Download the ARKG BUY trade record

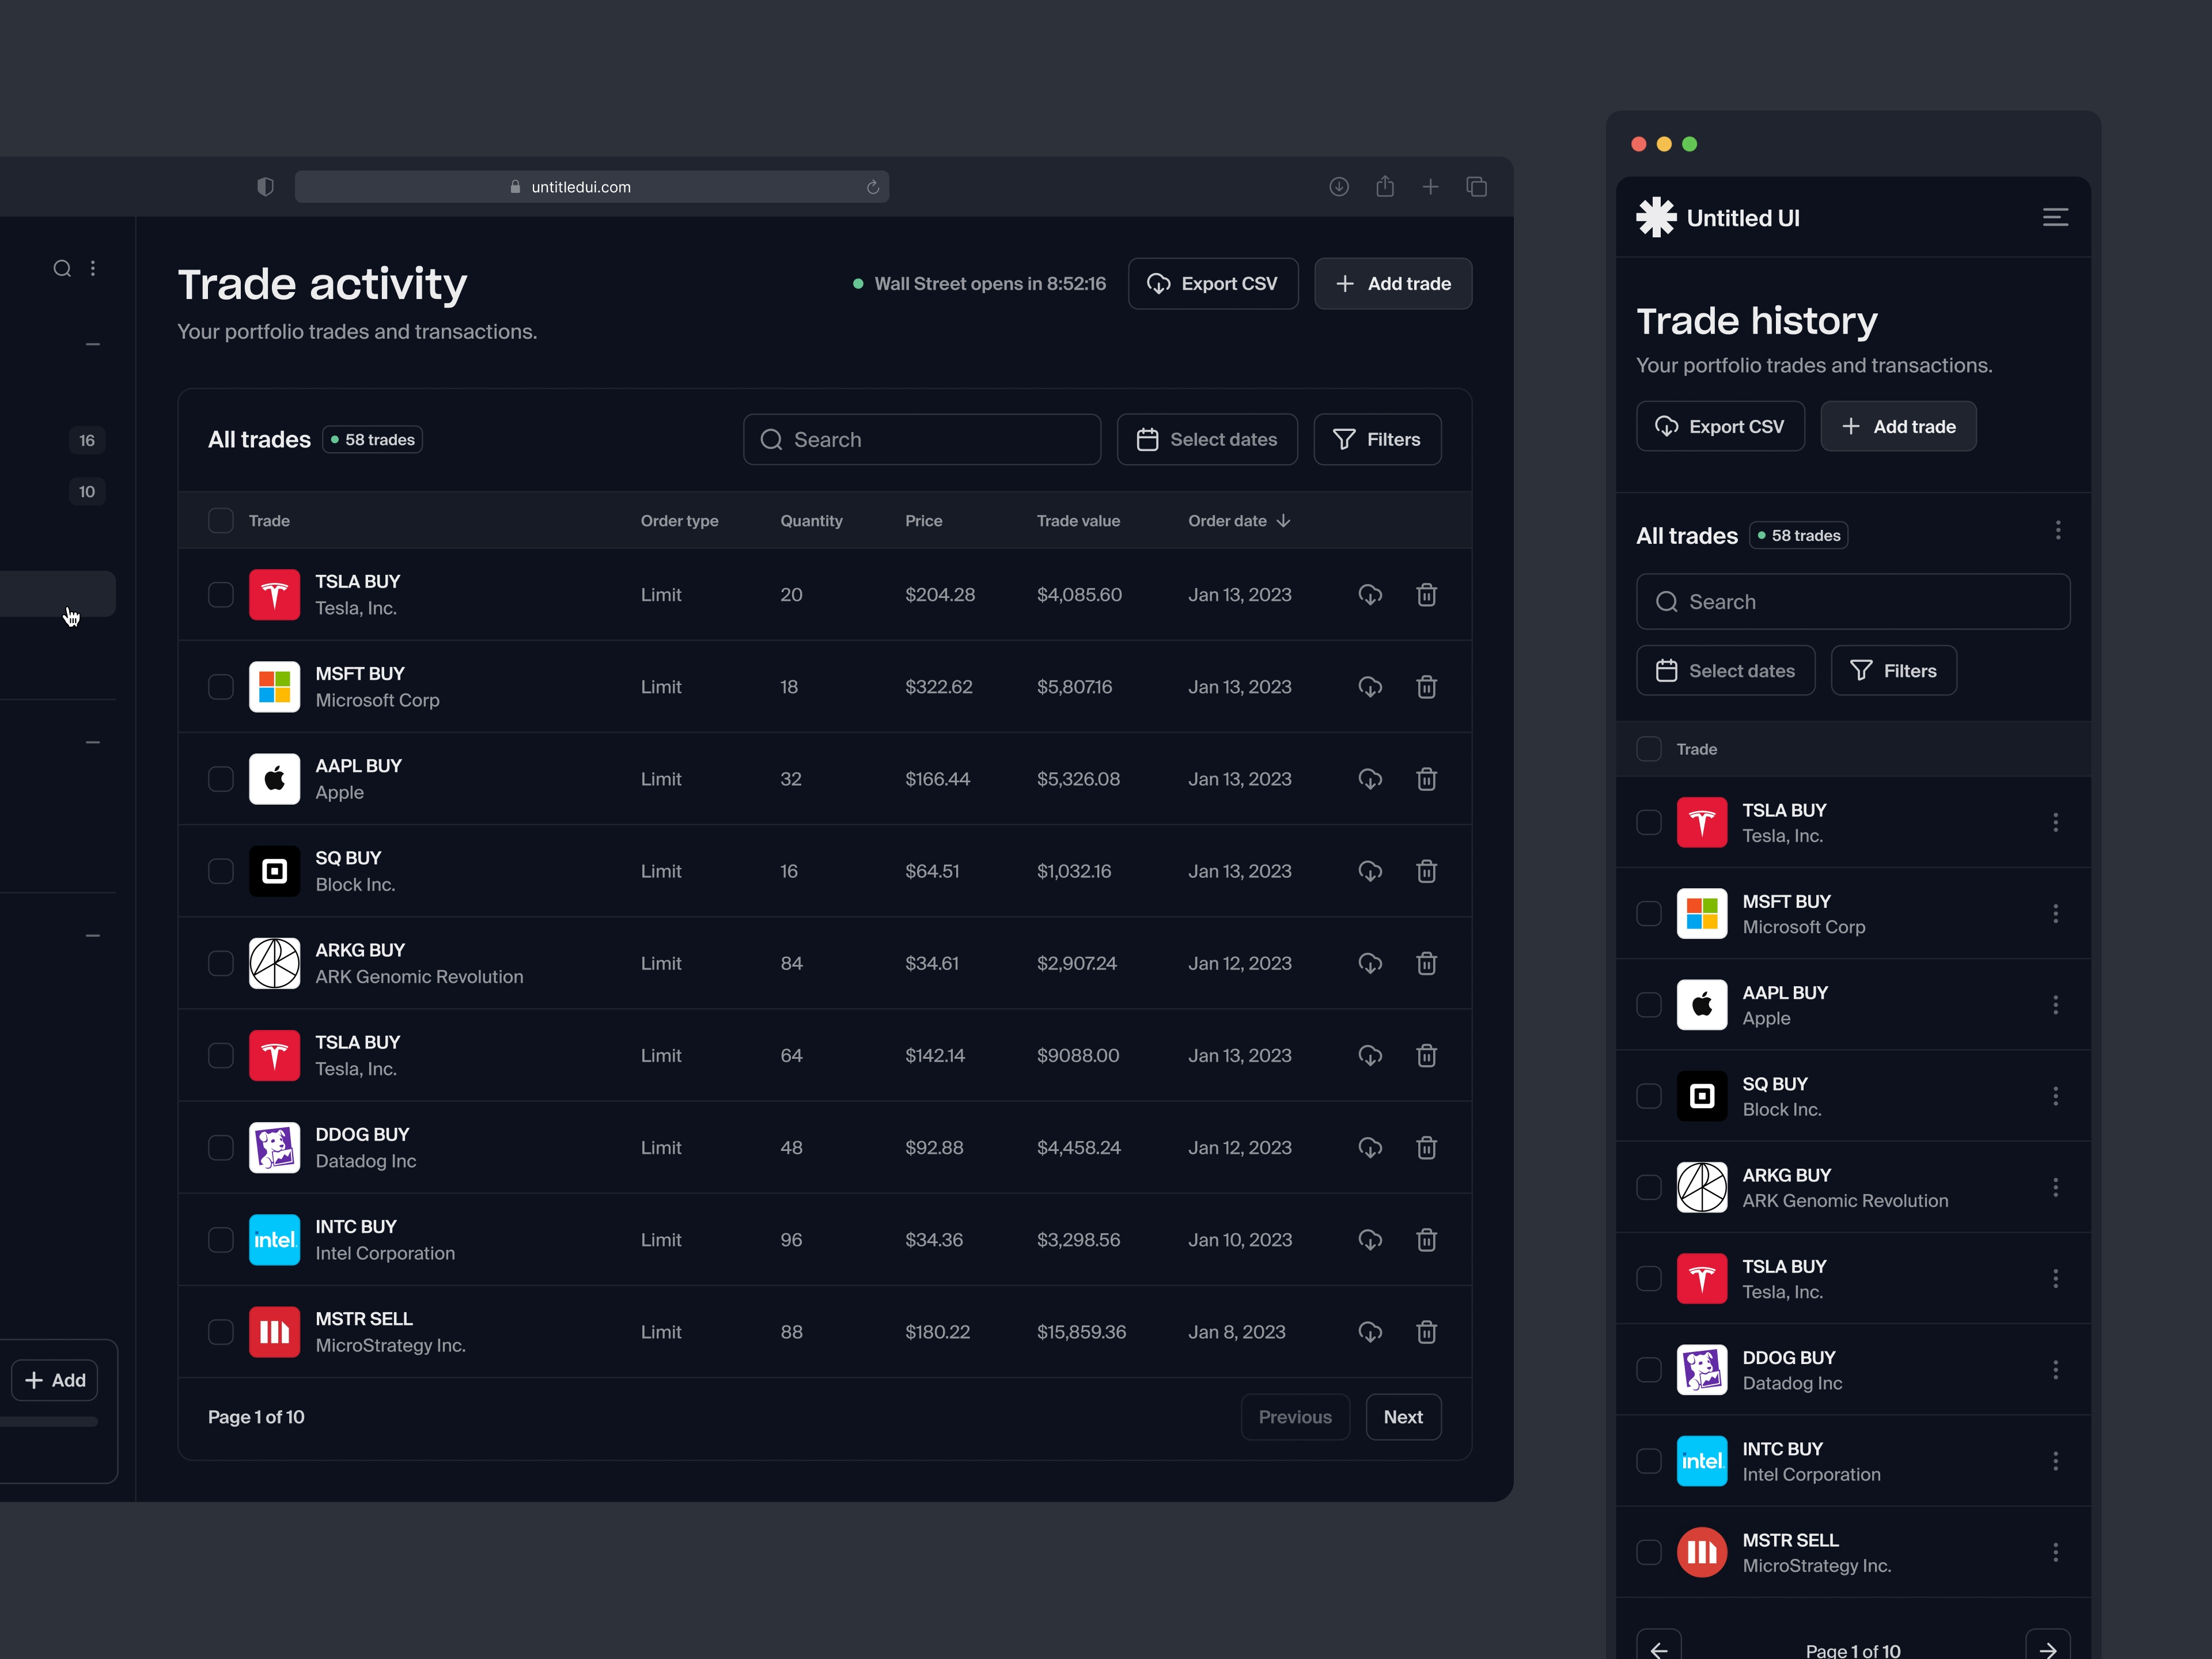click(1370, 963)
